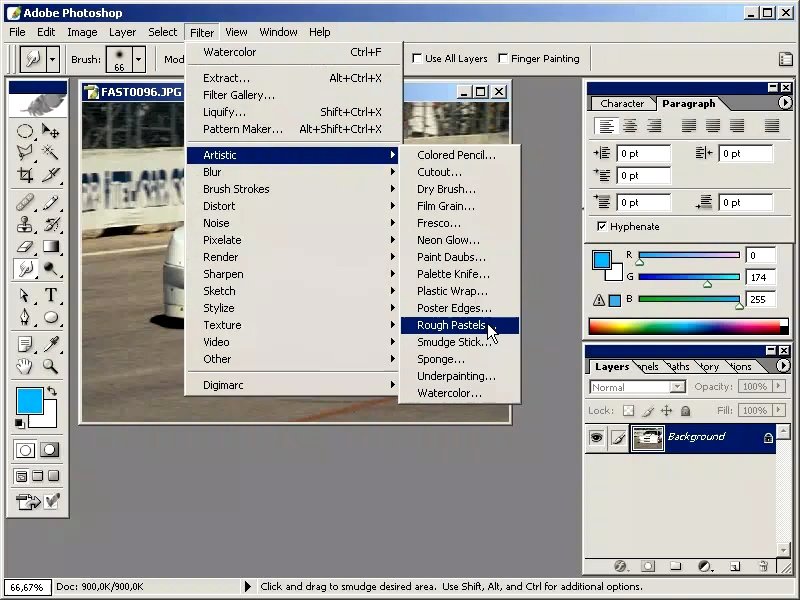Select the Move tool
The width and height of the screenshot is (800, 600).
point(51,131)
